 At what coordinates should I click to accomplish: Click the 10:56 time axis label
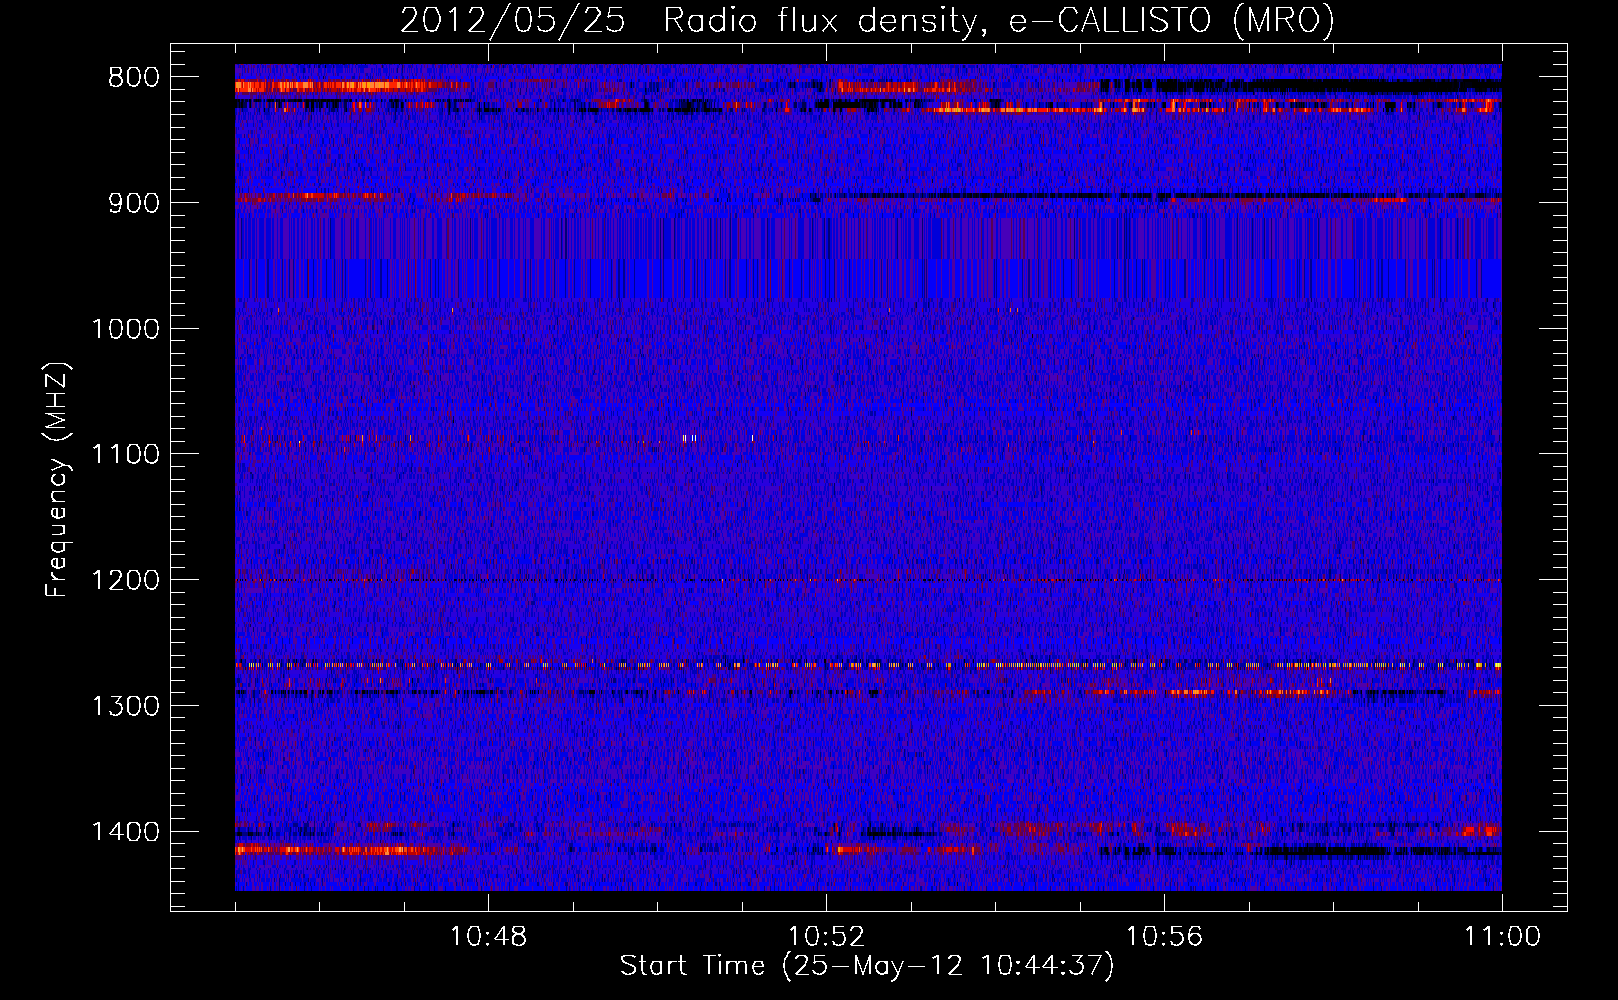(x=1165, y=937)
